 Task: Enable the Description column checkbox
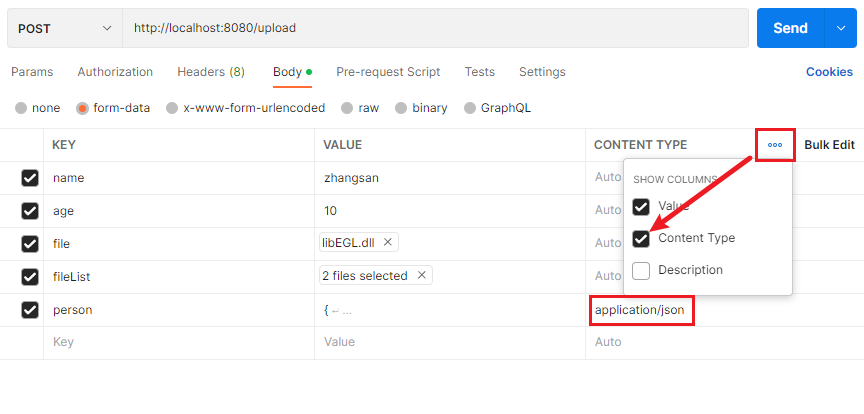coord(641,270)
